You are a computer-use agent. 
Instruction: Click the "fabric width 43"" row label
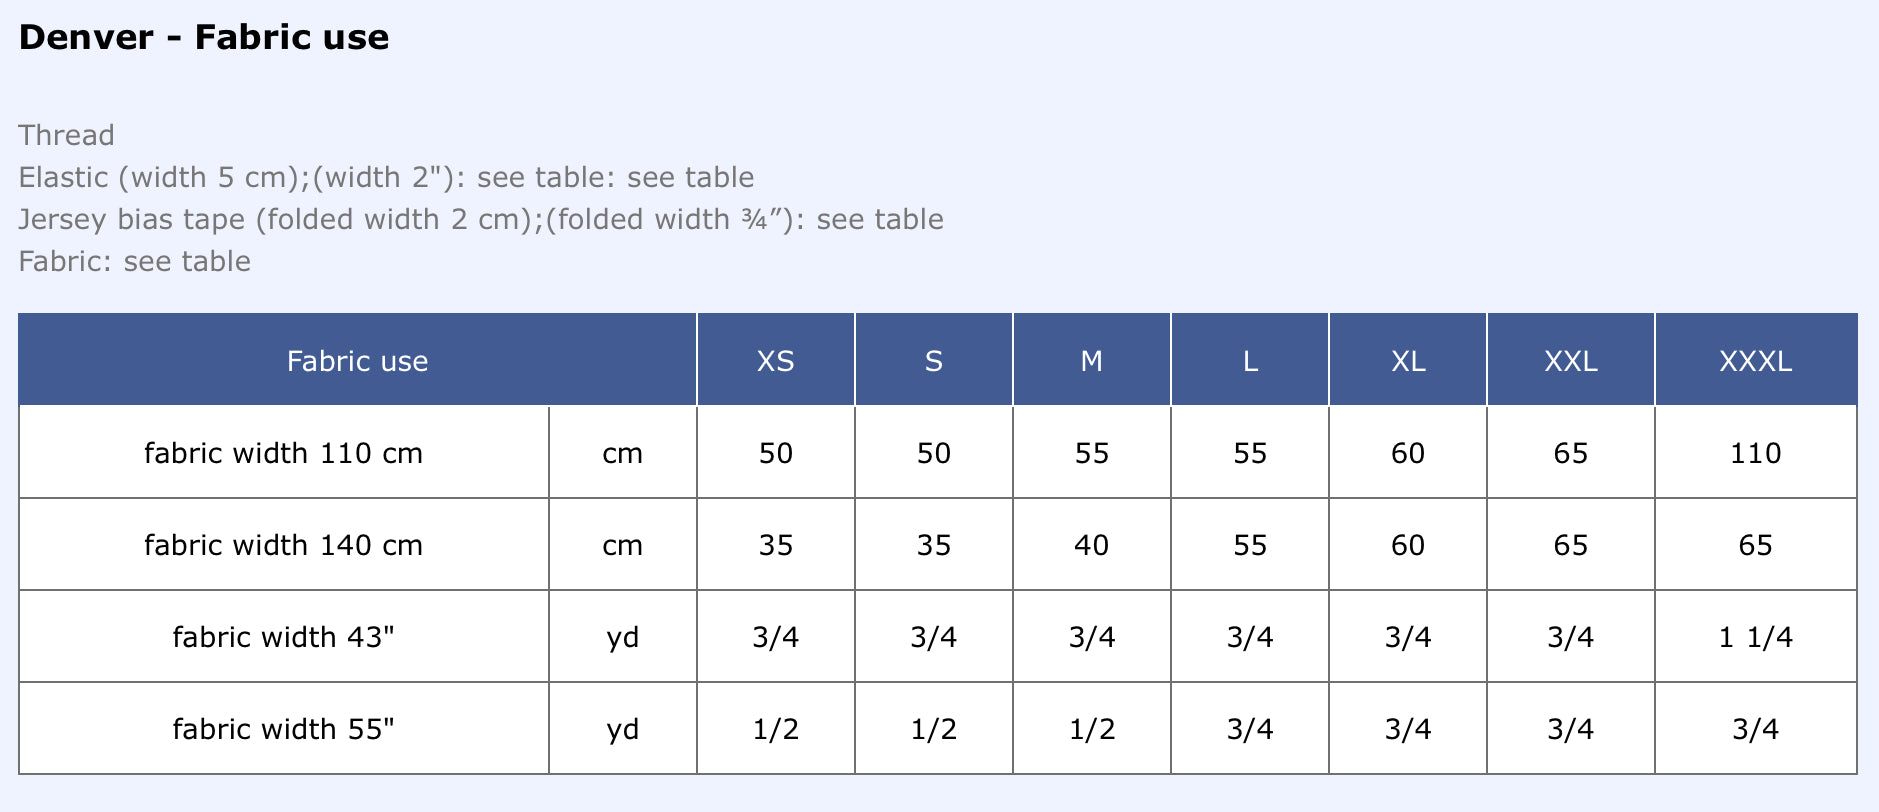coord(283,637)
